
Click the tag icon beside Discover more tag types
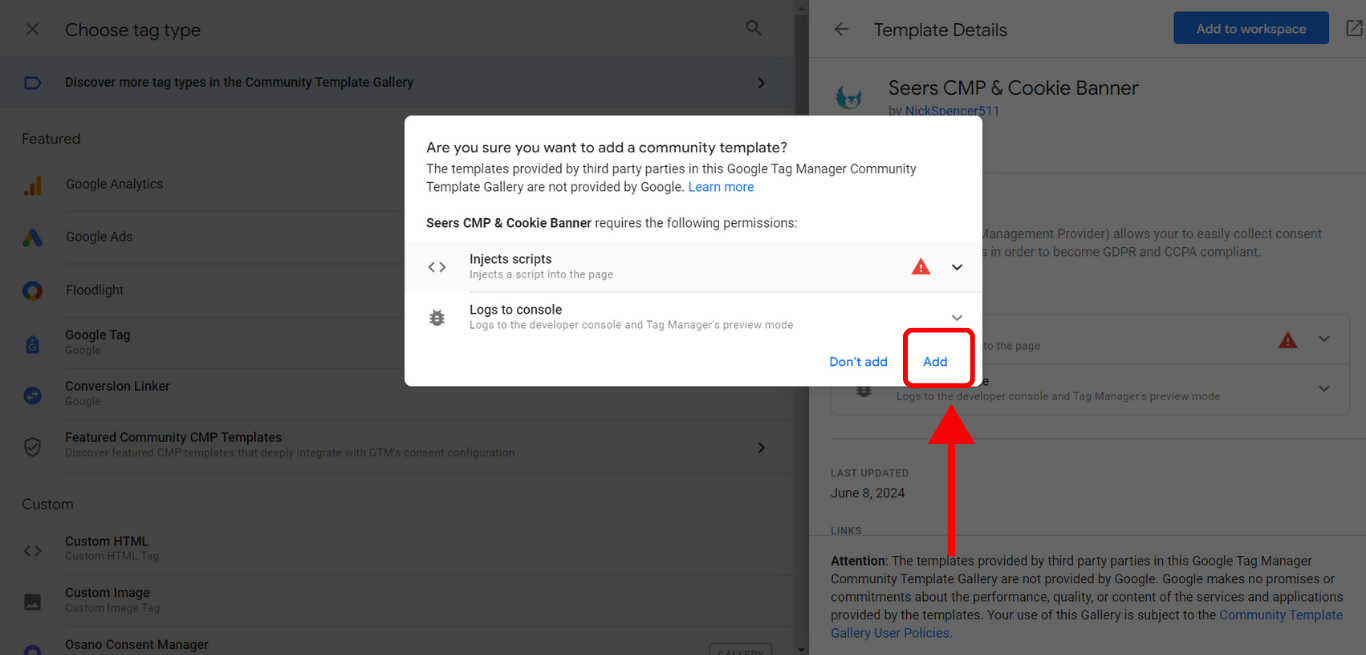click(x=32, y=82)
